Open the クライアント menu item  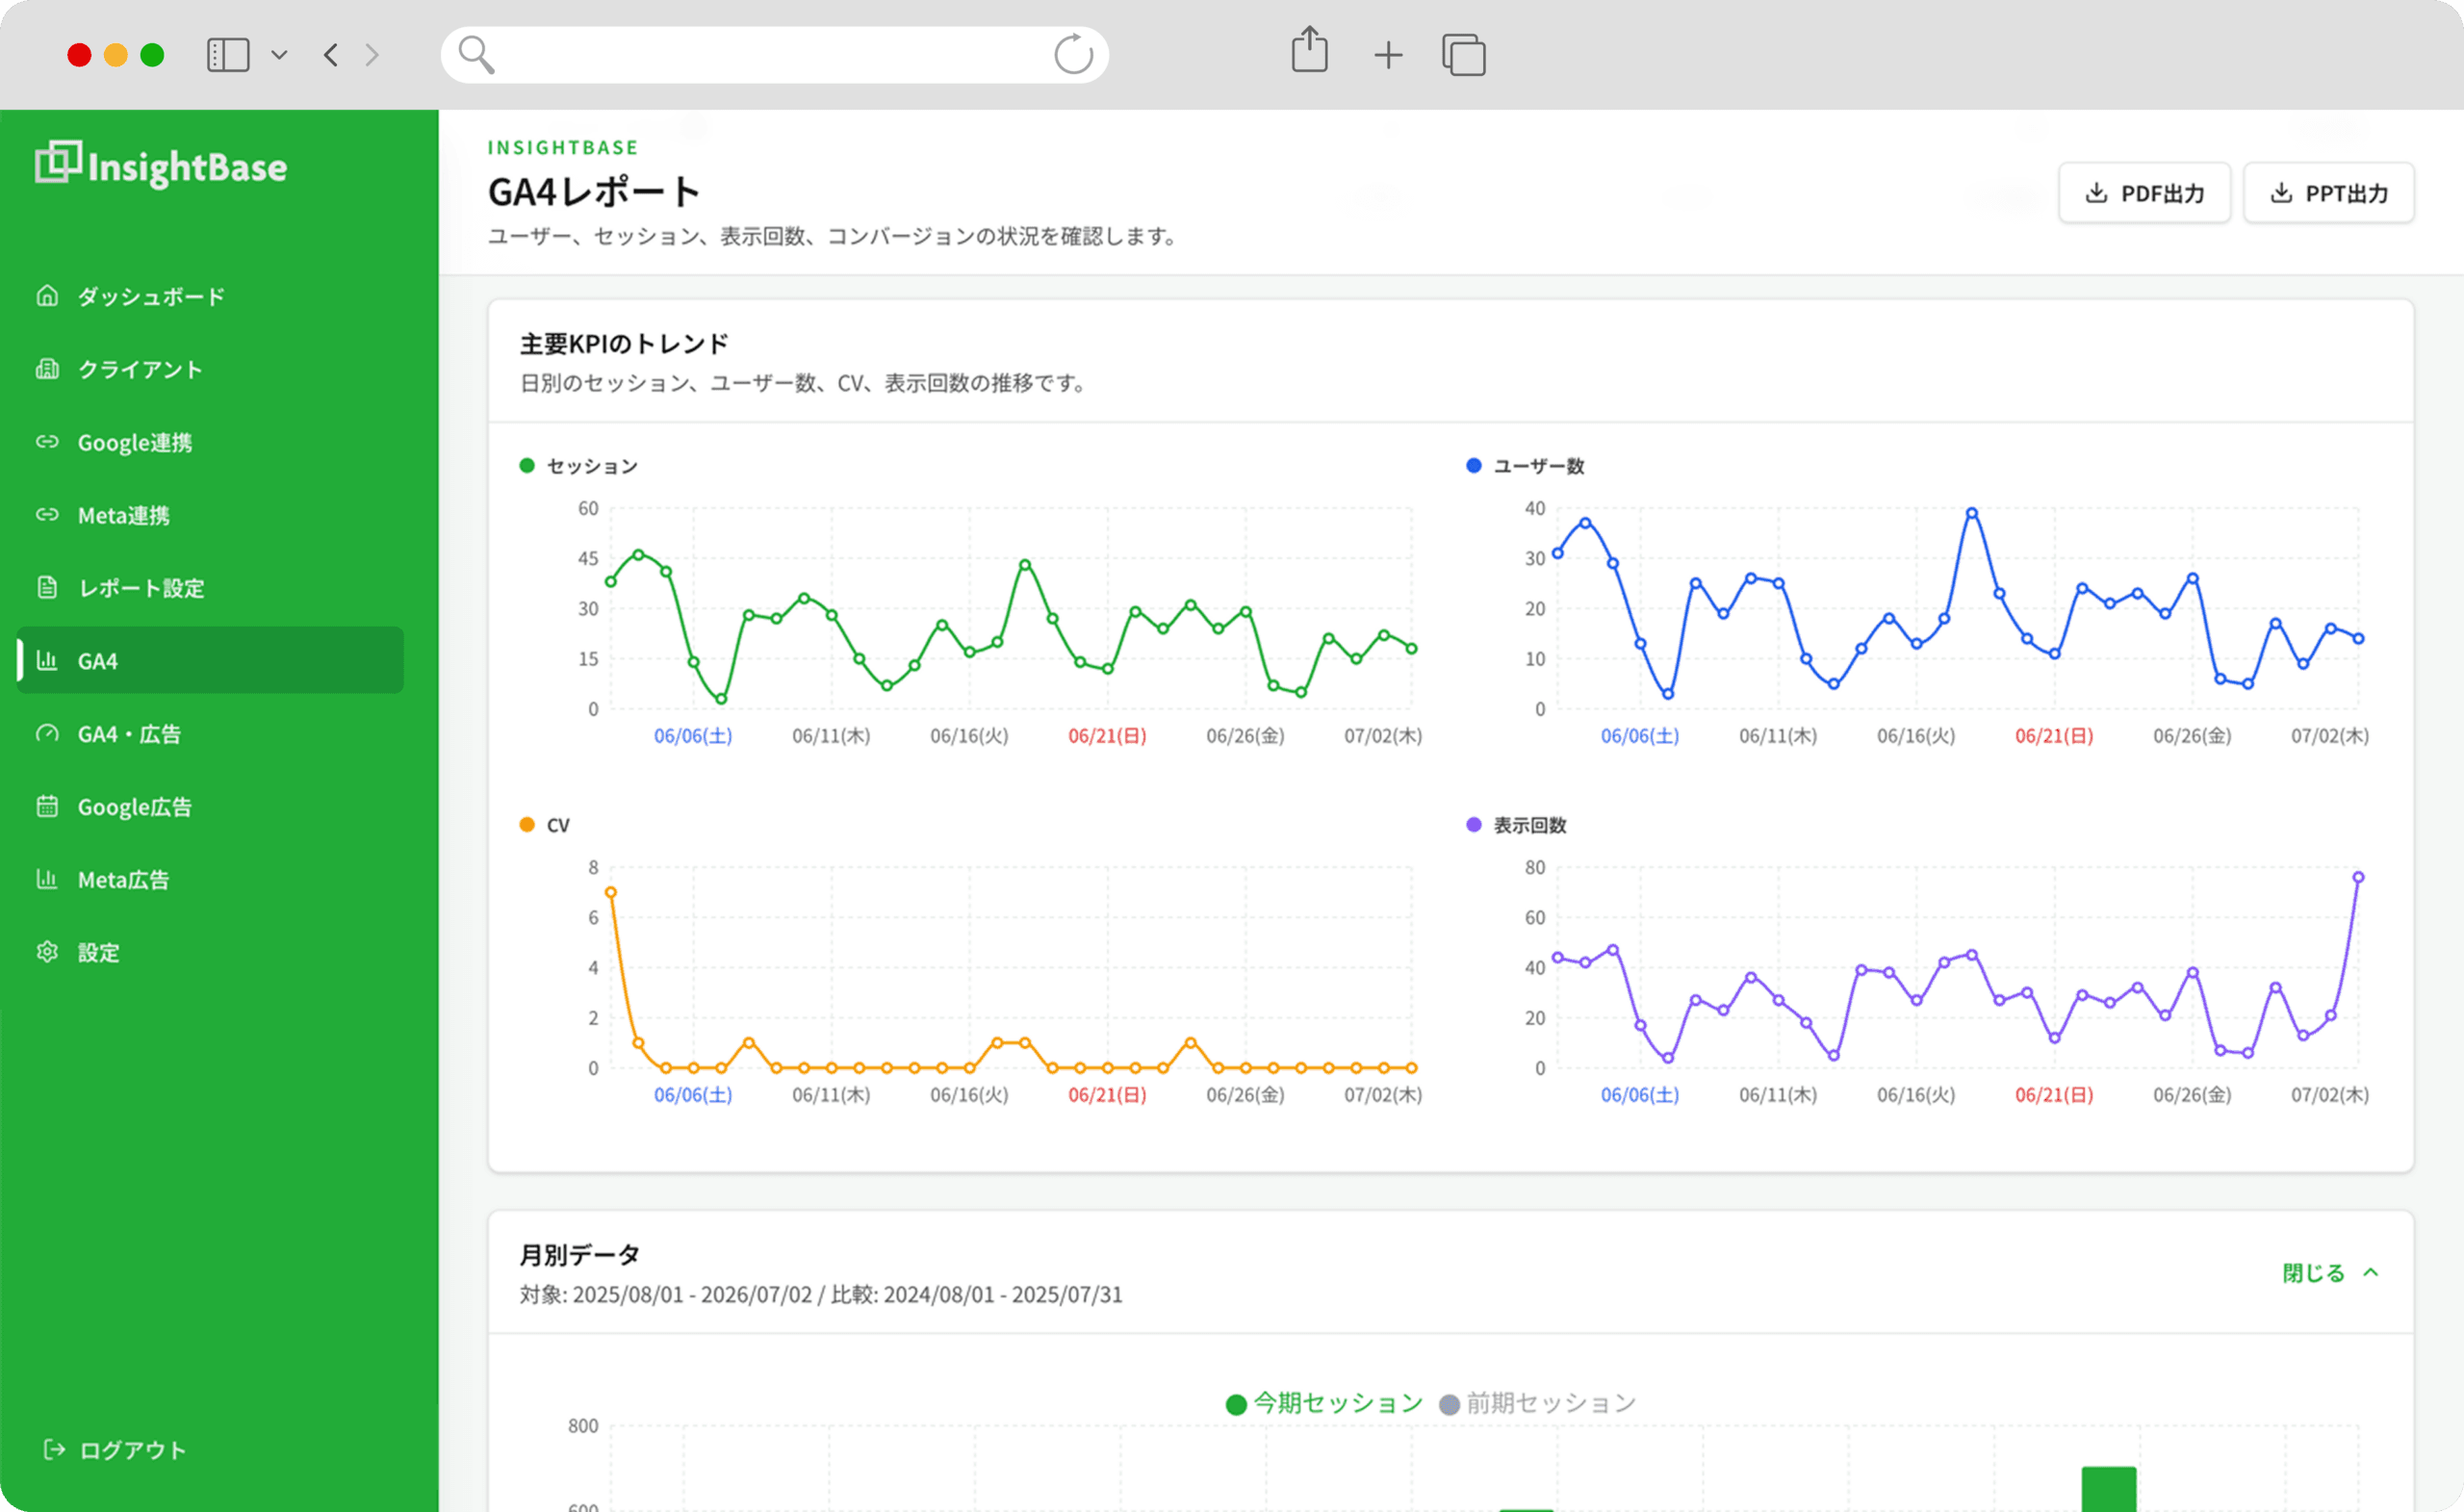(x=210, y=369)
